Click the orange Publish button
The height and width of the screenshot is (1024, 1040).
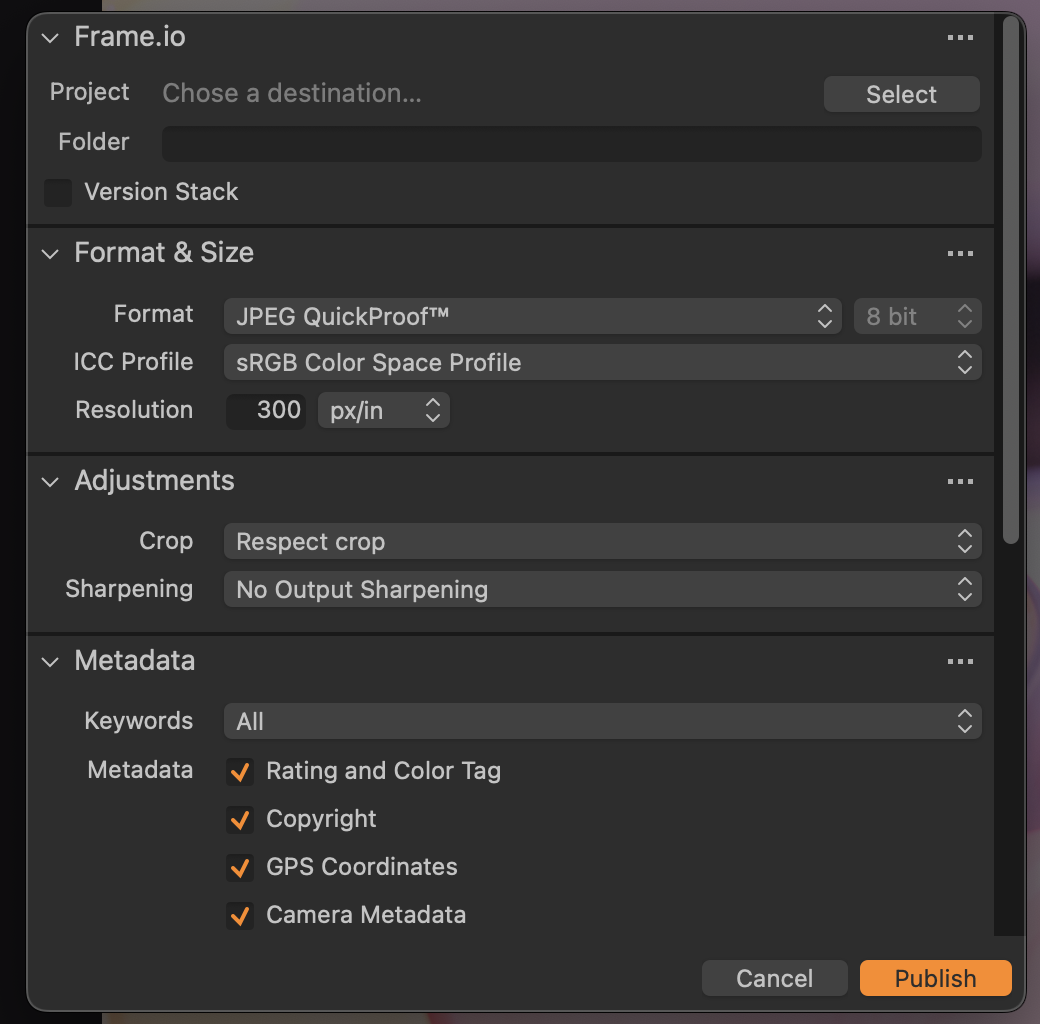tap(935, 978)
